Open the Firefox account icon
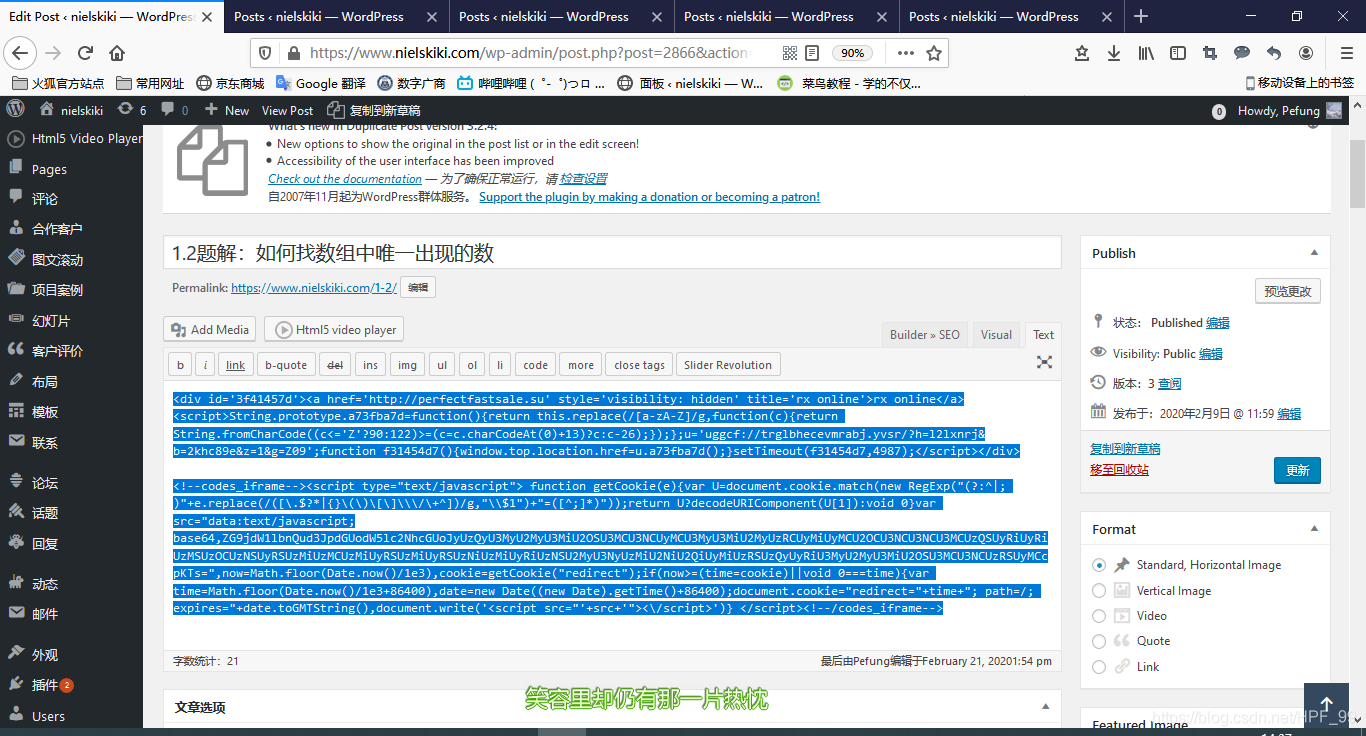Screen dimensions: 1366x736 pos(1306,53)
